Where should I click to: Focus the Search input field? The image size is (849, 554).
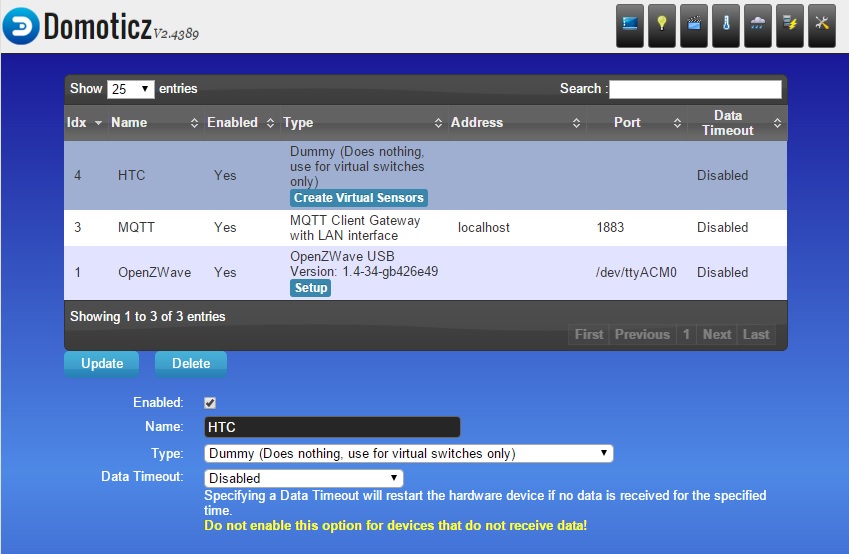695,89
